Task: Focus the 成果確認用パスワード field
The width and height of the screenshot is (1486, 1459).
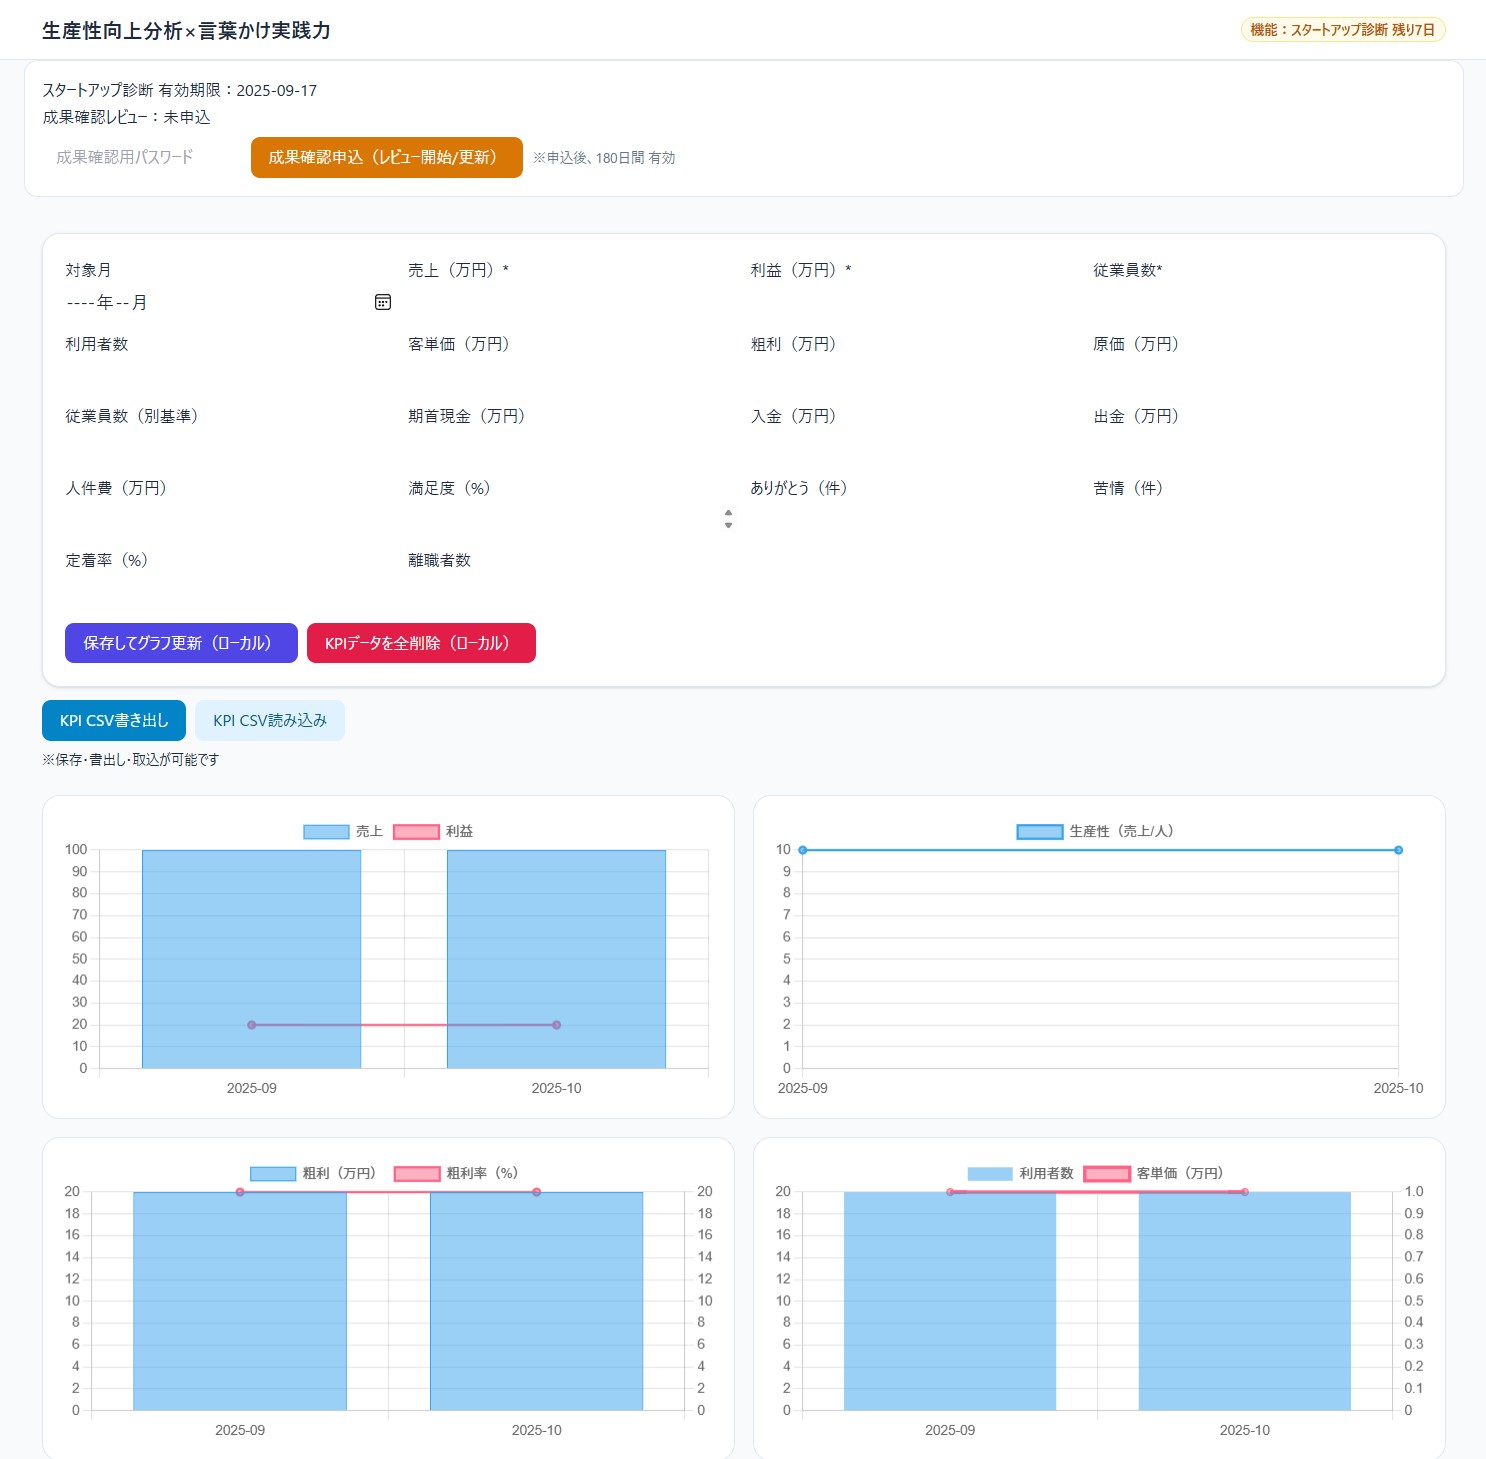Action: click(x=140, y=158)
